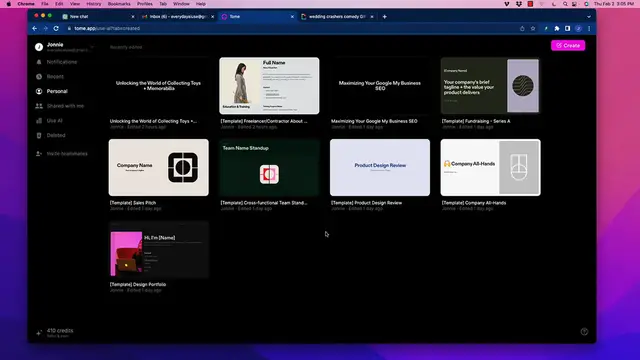Open a new browser tab
The height and width of the screenshot is (360, 640).
[384, 17]
